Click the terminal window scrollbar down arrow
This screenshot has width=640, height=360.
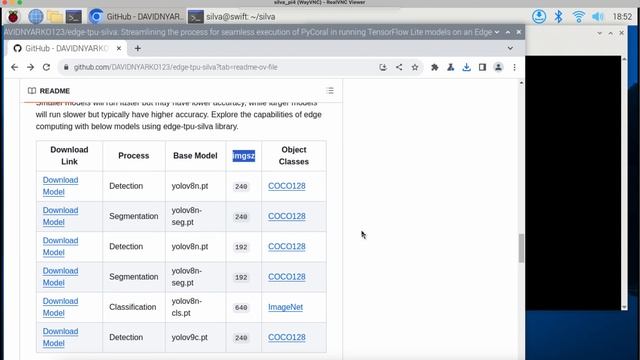(x=624, y=307)
